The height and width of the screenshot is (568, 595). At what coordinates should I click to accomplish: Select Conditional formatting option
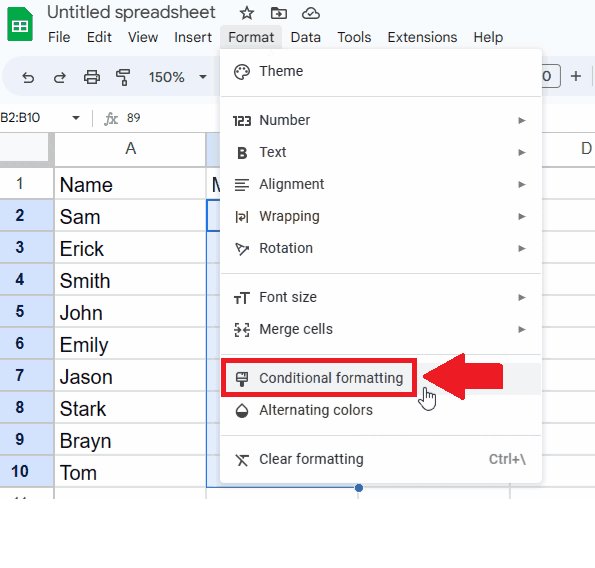[381, 378]
